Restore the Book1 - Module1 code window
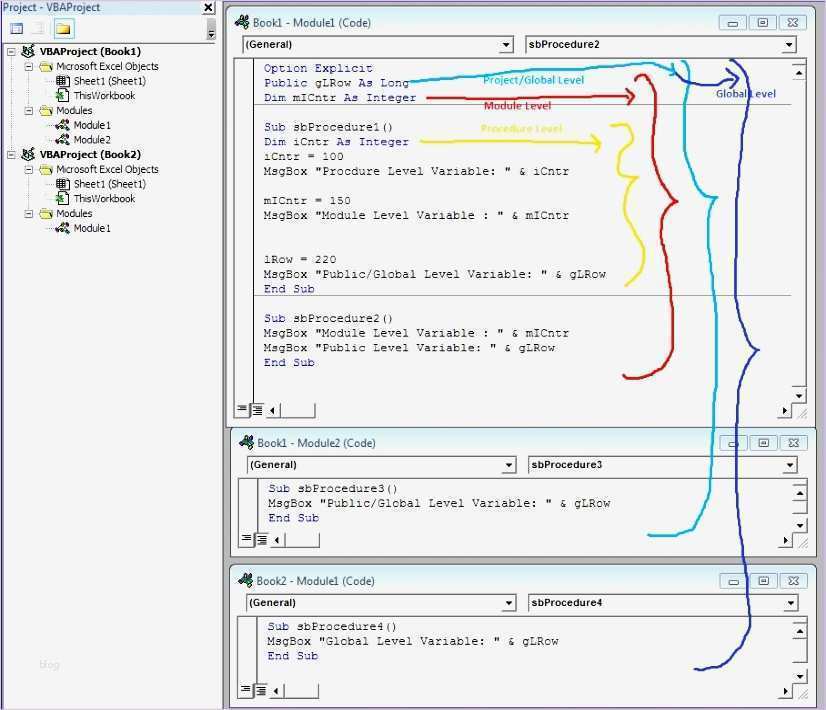Image resolution: width=826 pixels, height=710 pixels. [x=762, y=22]
